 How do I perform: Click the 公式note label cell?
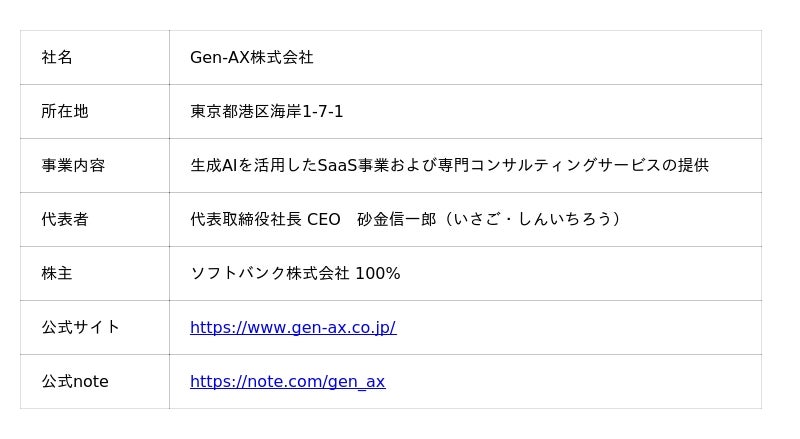point(75,382)
